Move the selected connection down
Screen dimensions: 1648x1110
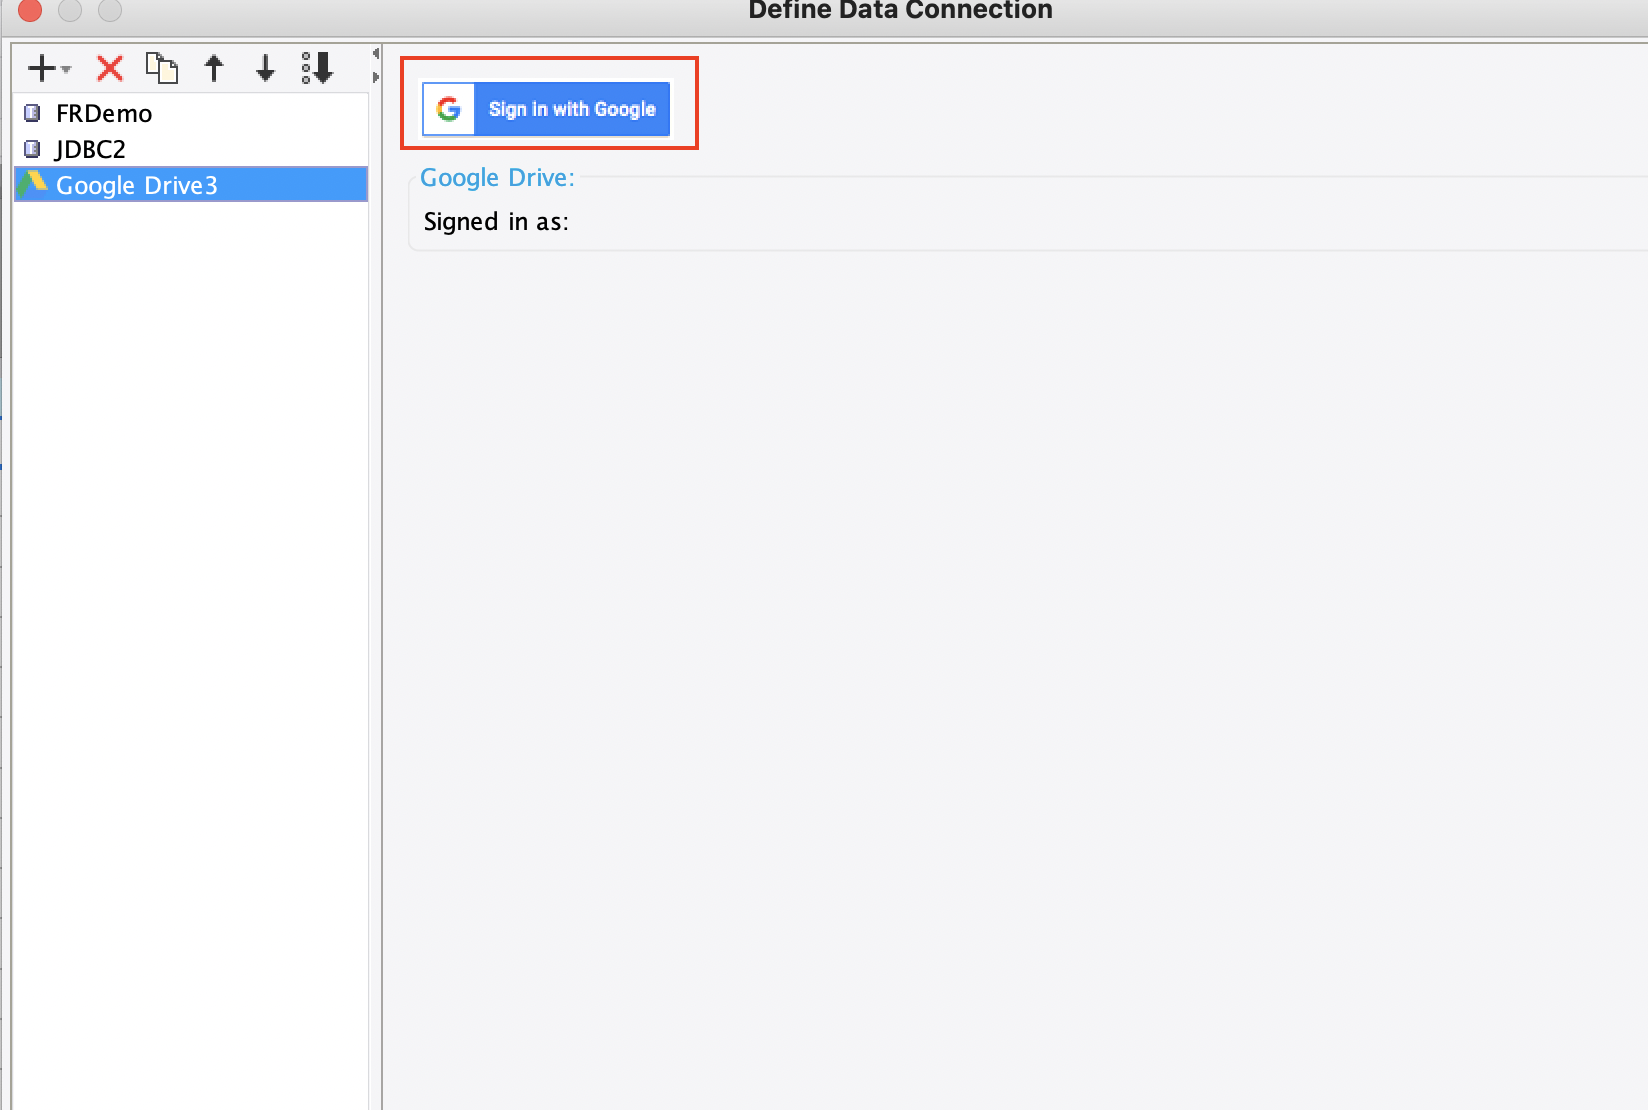(265, 68)
